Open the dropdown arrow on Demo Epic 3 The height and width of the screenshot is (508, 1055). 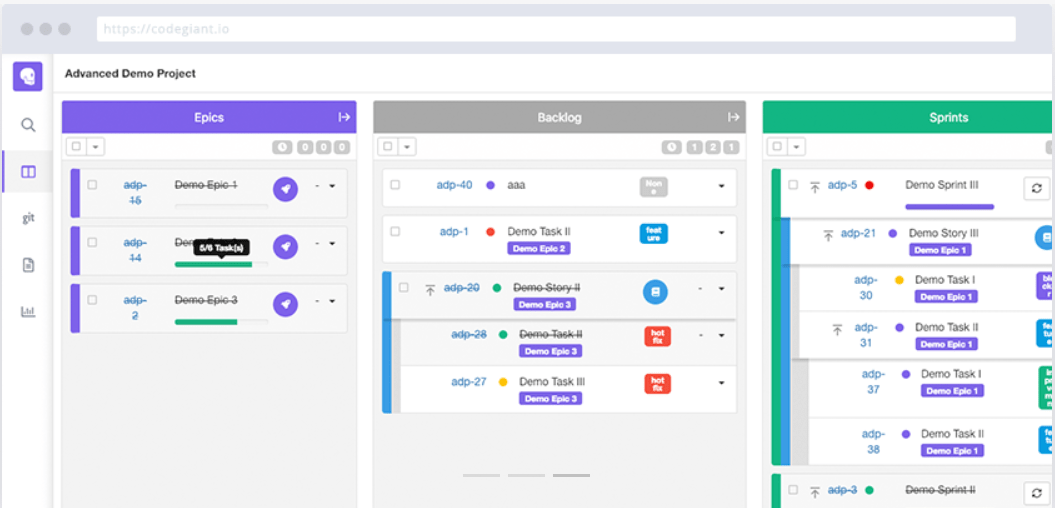pyautogui.click(x=332, y=301)
